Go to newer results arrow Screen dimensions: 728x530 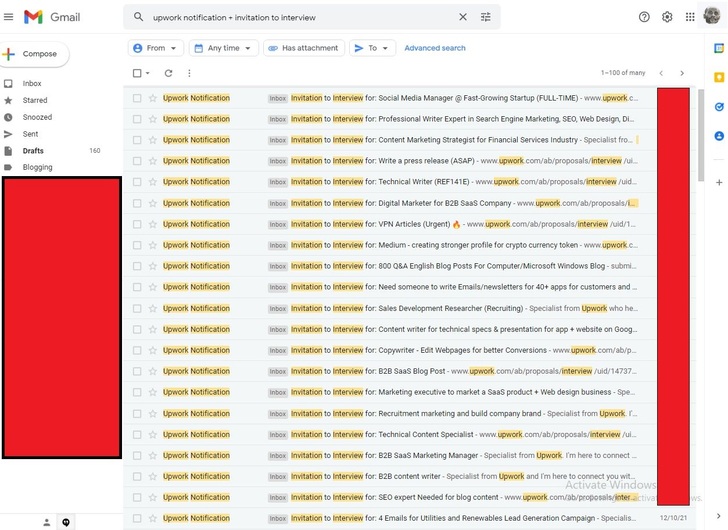tap(661, 73)
